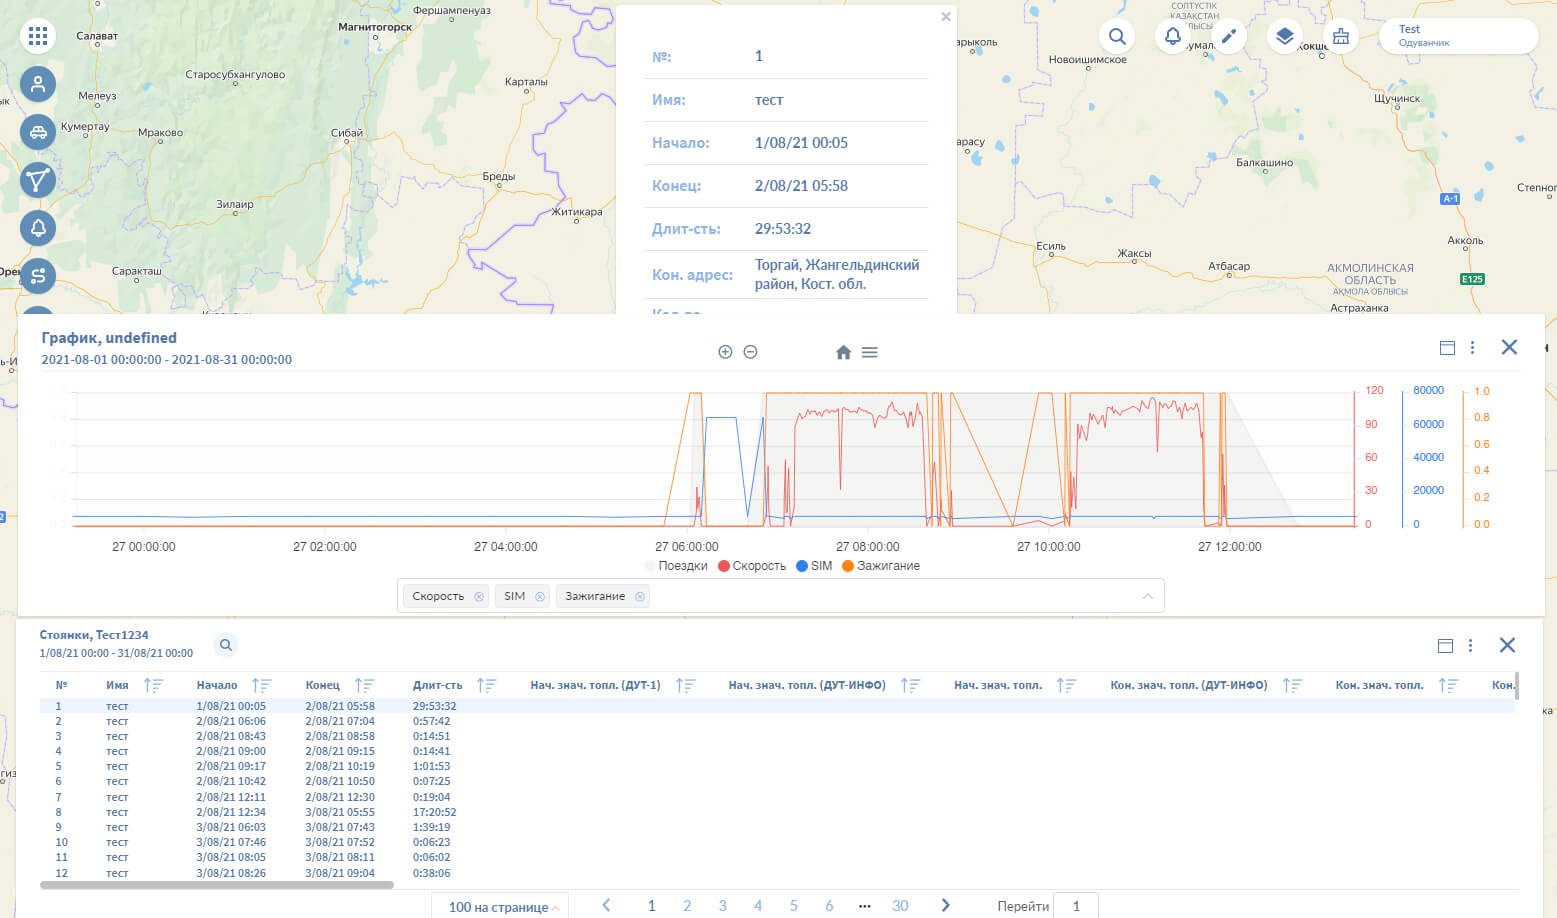Open the 100 на странице page-size dropdown
This screenshot has height=918, width=1557.
(502, 906)
